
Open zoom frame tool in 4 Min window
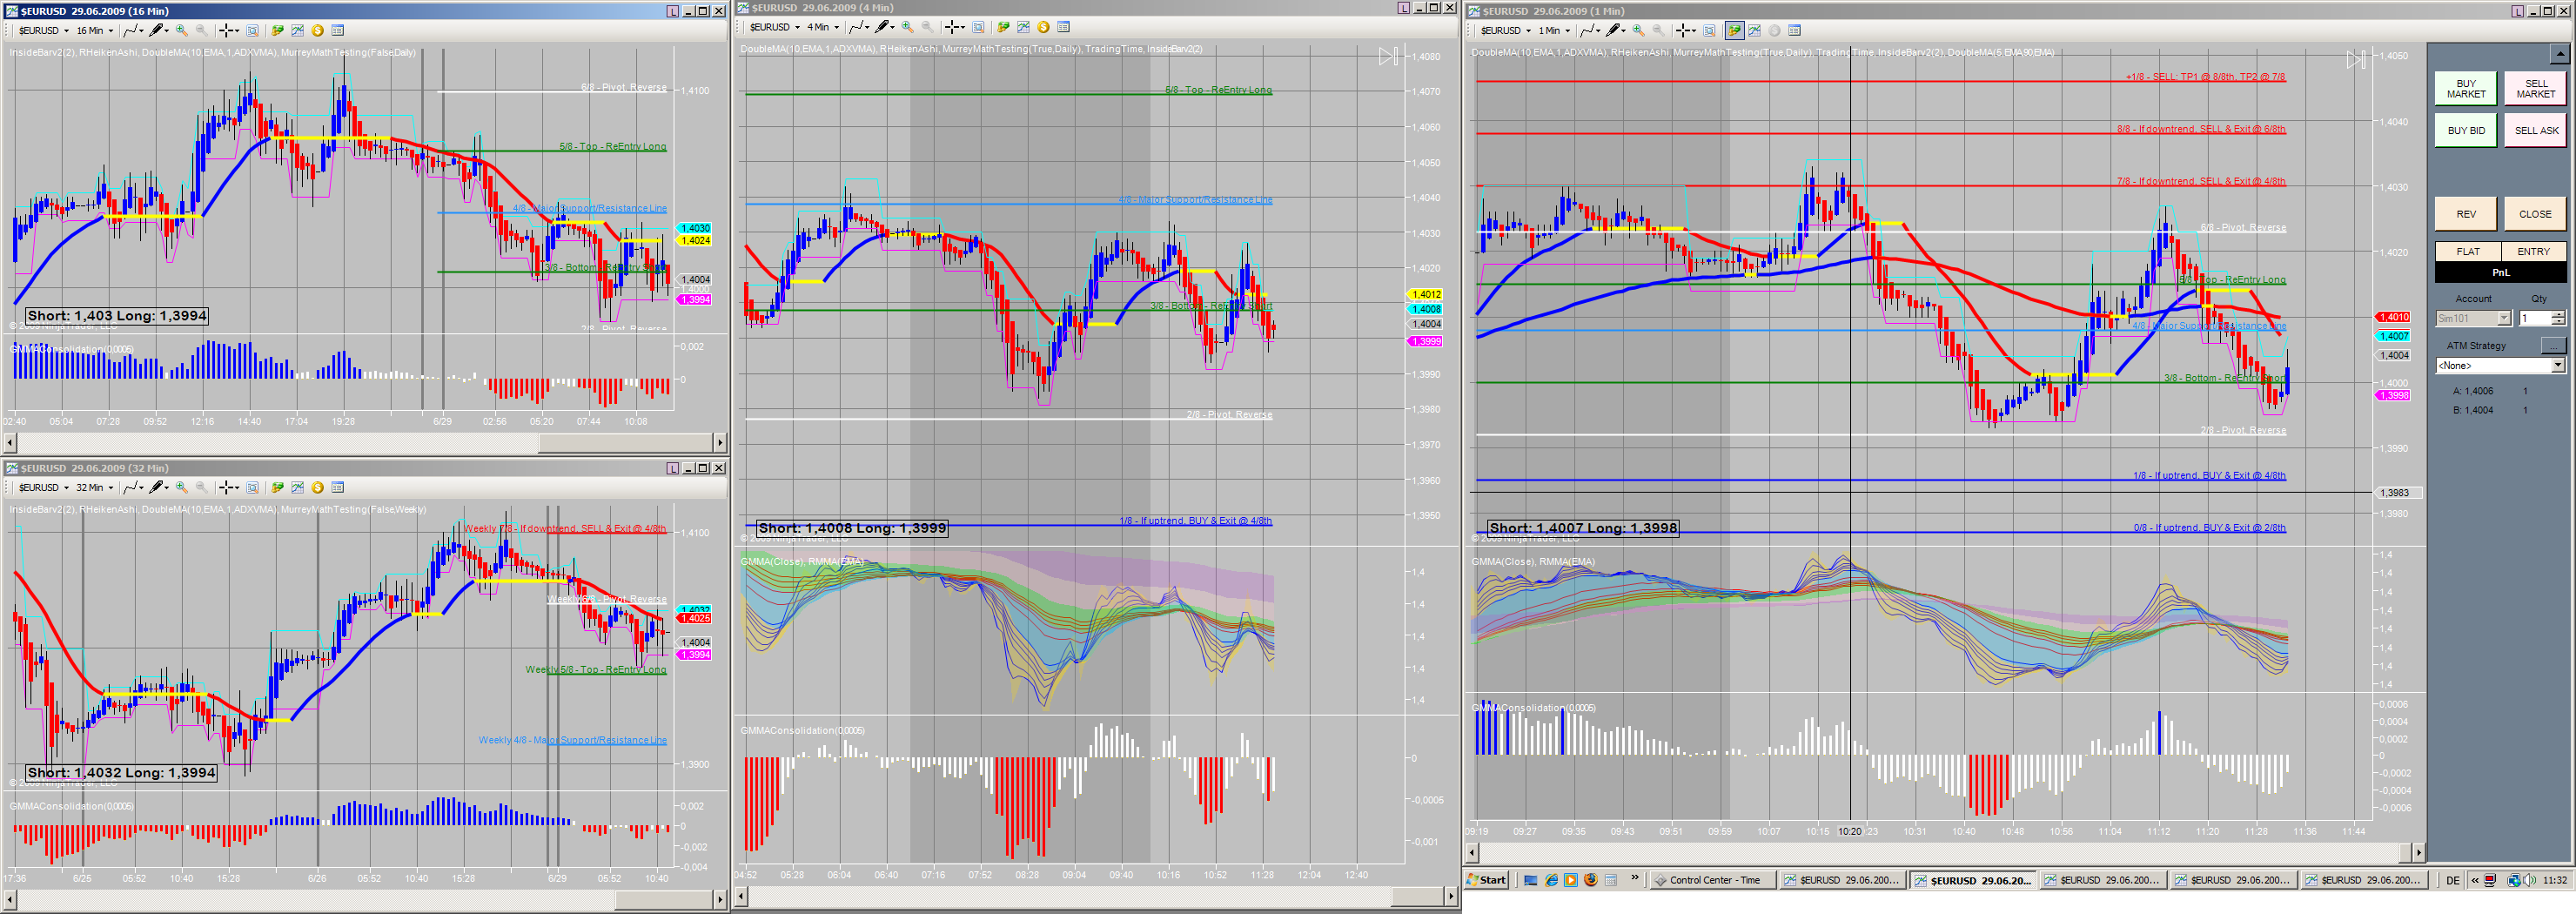(978, 27)
